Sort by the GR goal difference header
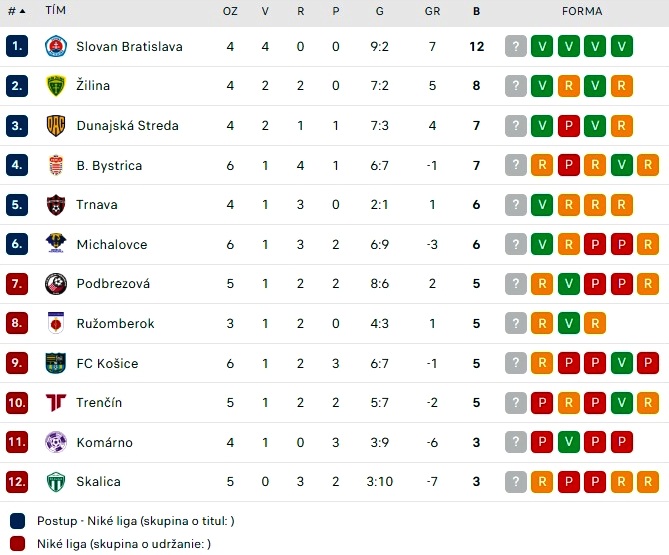 [432, 11]
